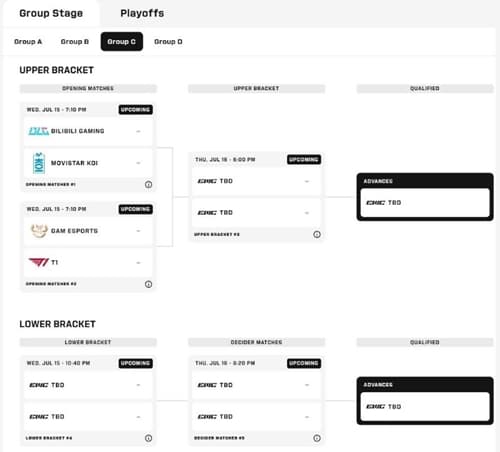Click info icon on Lower Bracket match

click(x=149, y=438)
